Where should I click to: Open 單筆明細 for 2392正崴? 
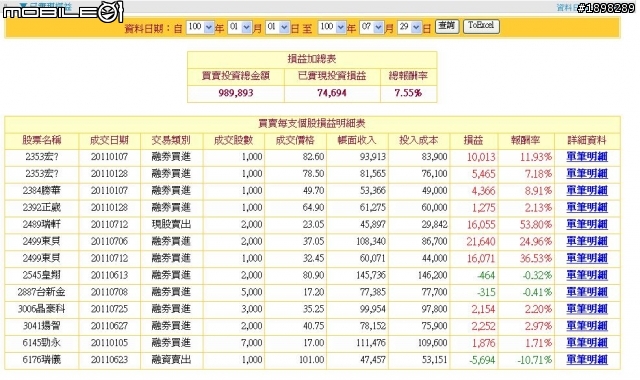(587, 208)
